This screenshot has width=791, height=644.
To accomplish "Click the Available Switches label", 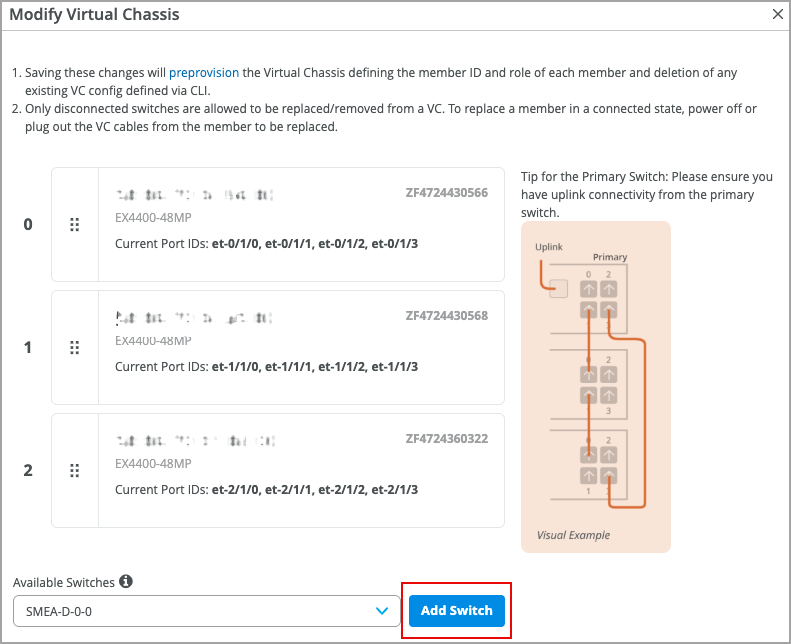I will point(63,582).
